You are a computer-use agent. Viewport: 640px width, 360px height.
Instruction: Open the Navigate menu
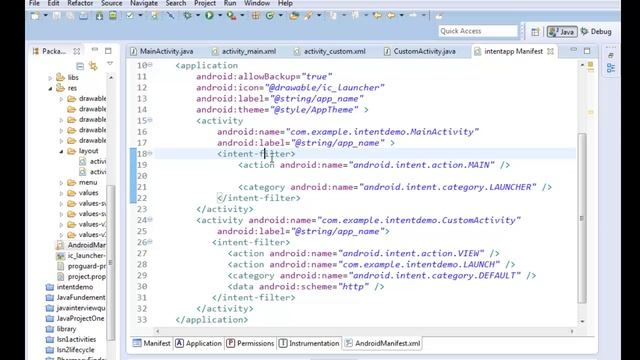pos(144,3)
